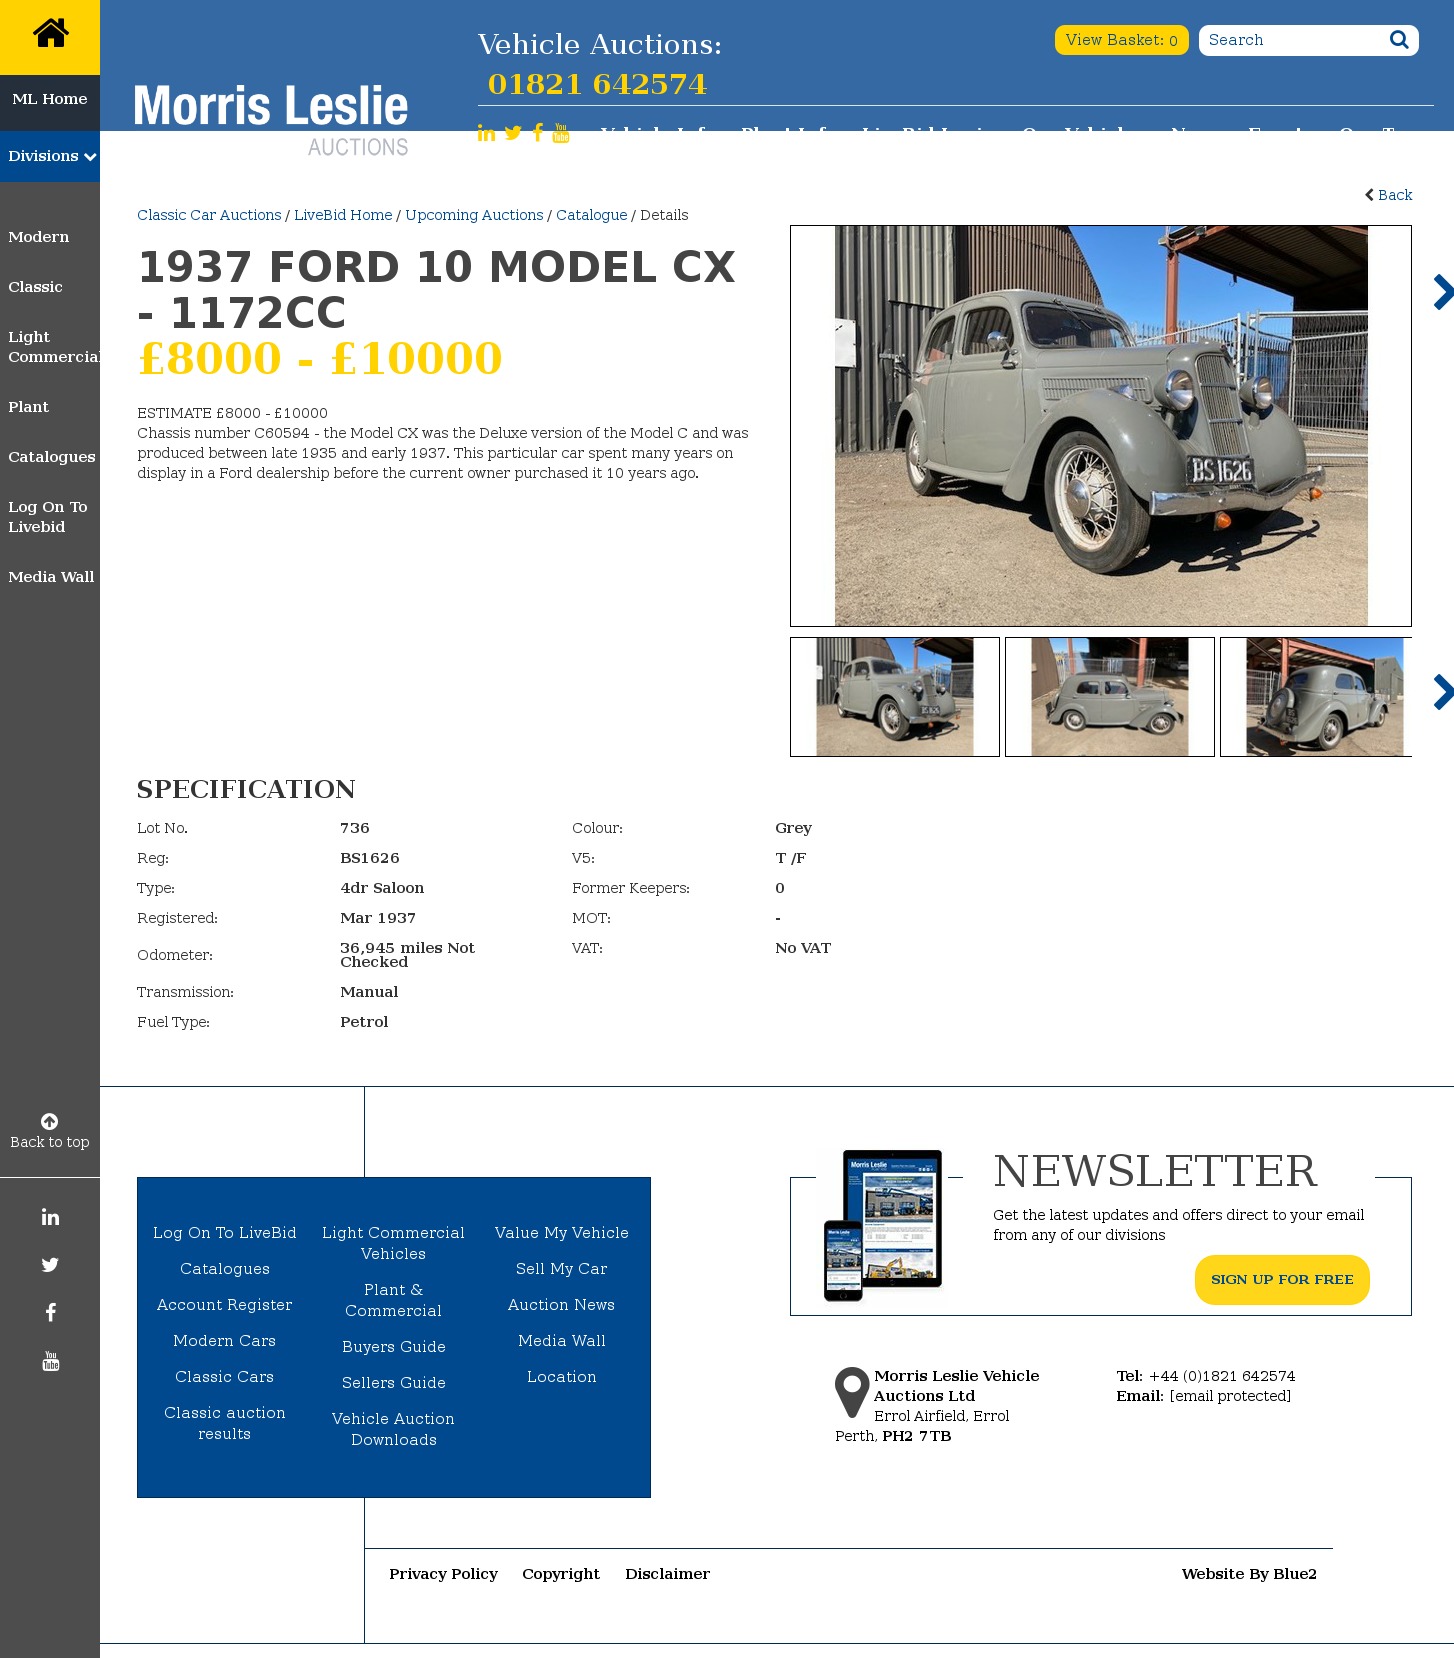Viewport: 1454px width, 1658px height.
Task: Open LiveBid Home breadcrumb
Action: (x=343, y=215)
